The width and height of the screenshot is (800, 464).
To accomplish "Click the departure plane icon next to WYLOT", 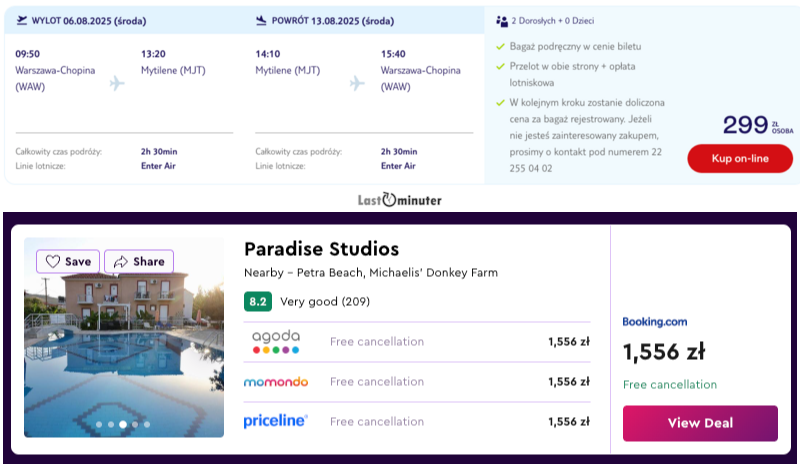I will click(21, 20).
